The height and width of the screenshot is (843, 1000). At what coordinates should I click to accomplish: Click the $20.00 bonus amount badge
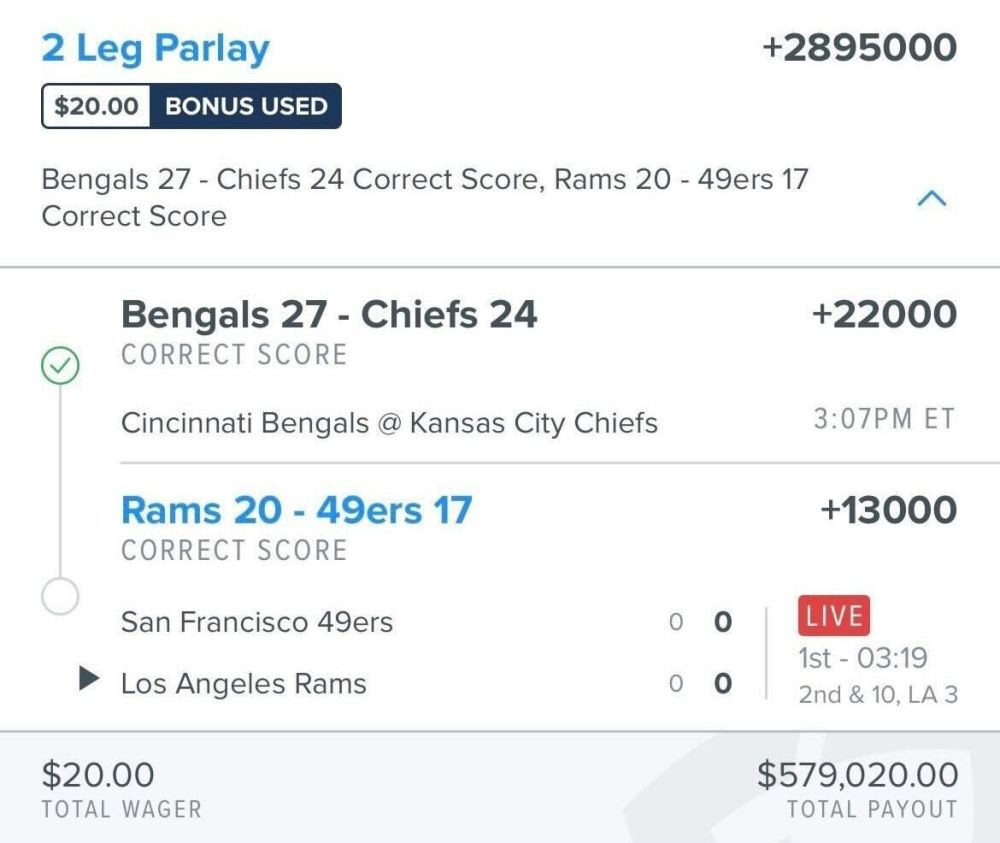(96, 107)
